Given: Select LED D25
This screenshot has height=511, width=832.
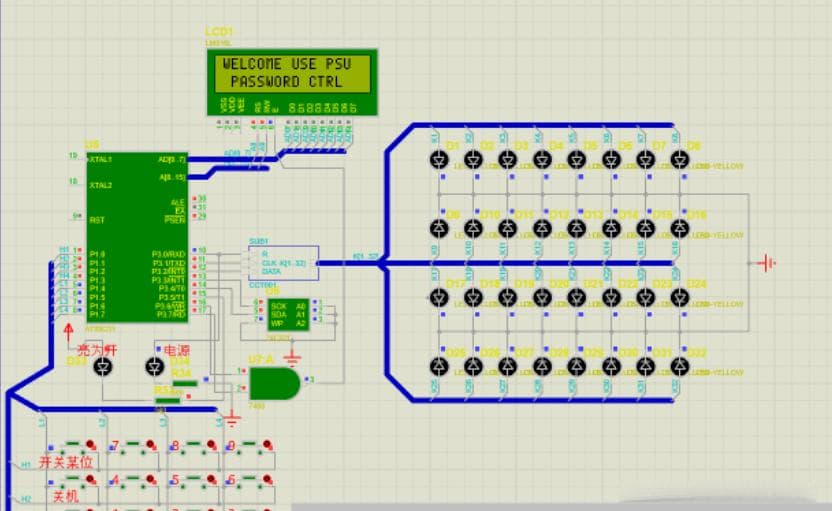Looking at the screenshot, I should click(439, 366).
